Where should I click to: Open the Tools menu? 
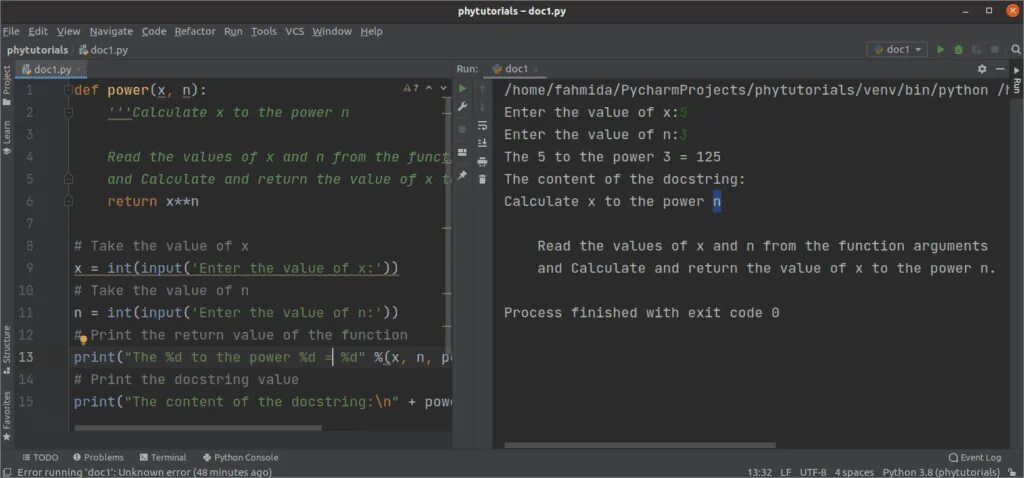pos(264,31)
